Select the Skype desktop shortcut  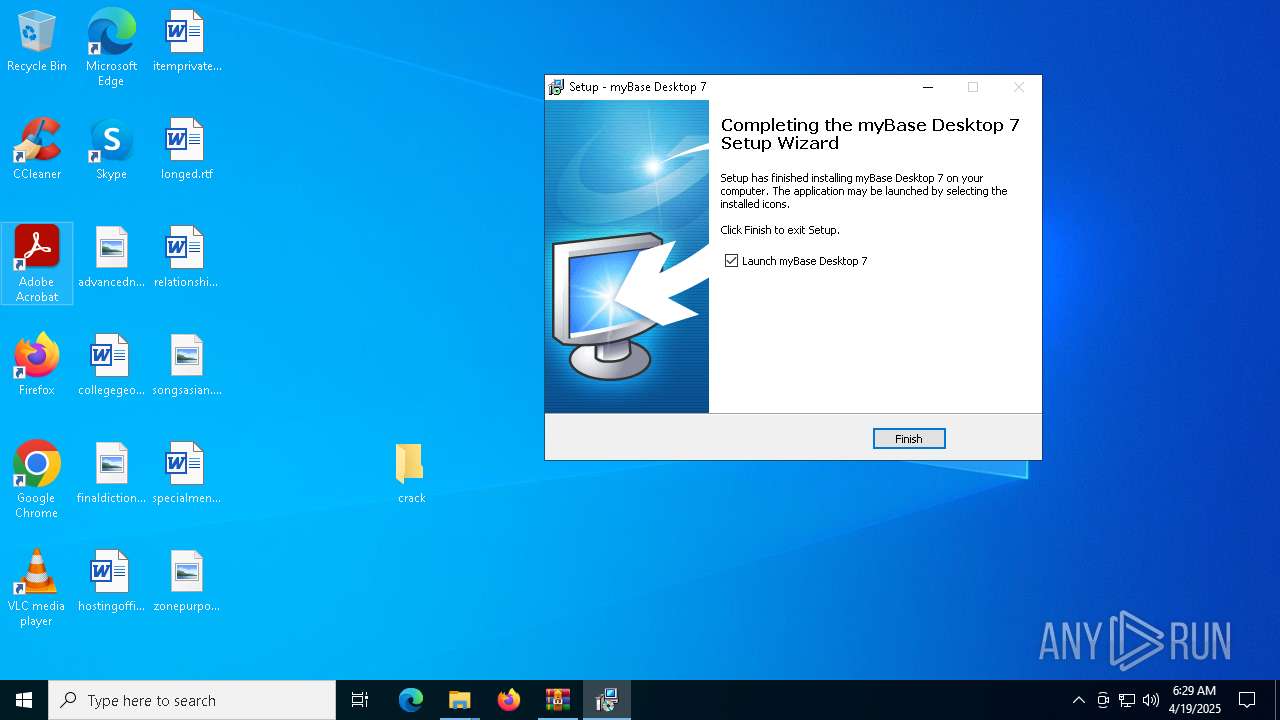[111, 149]
